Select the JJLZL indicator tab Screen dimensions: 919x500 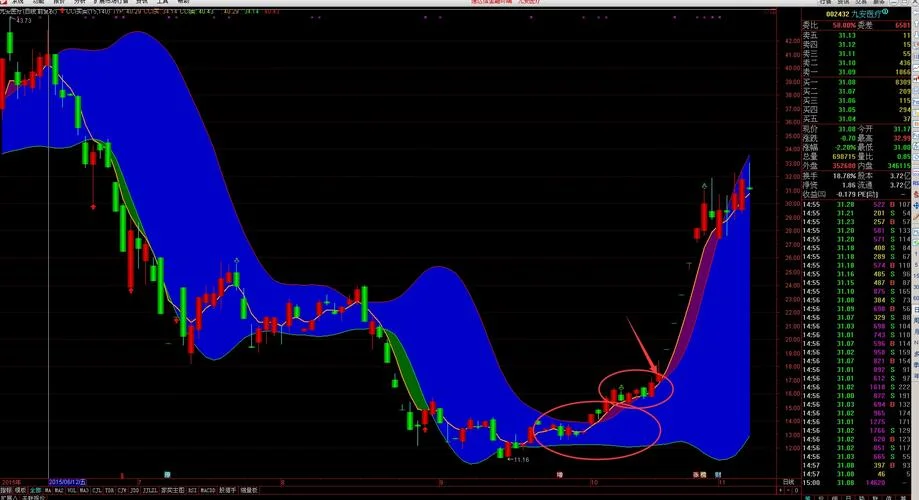point(150,490)
